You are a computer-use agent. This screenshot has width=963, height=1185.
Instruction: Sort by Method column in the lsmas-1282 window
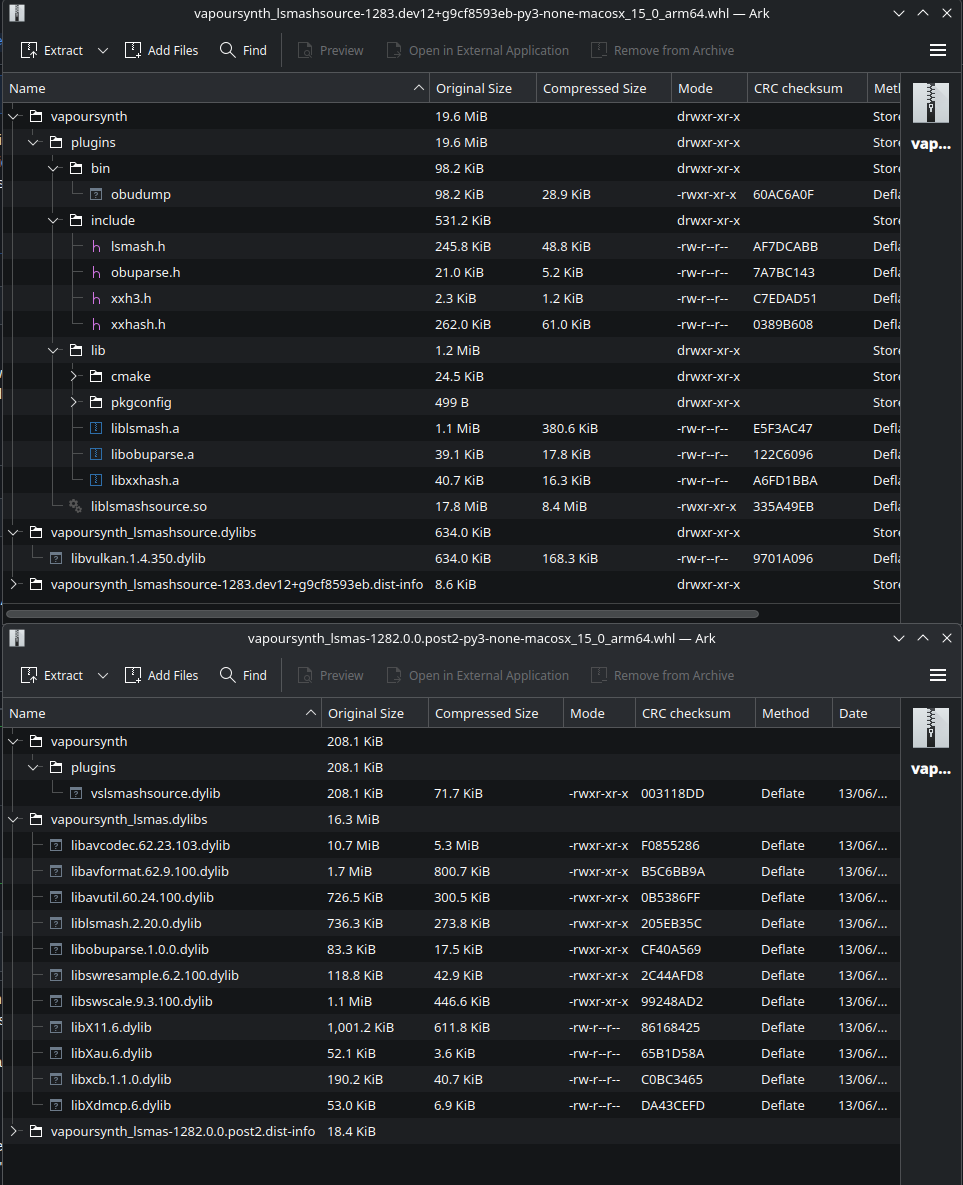pyautogui.click(x=793, y=713)
